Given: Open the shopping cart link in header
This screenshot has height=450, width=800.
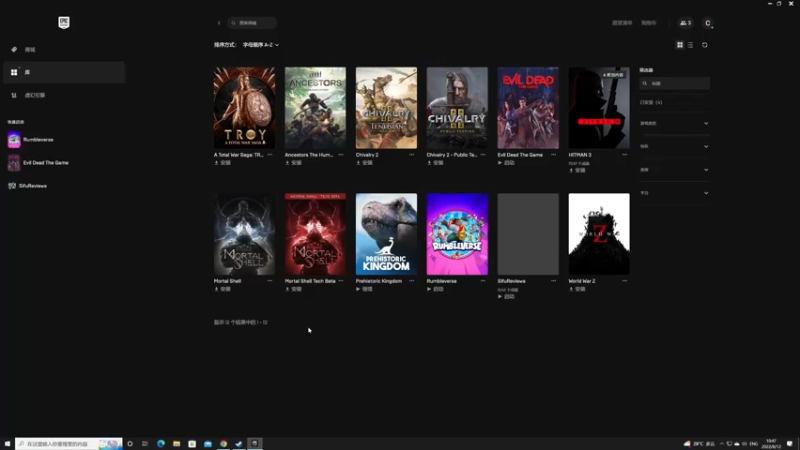Looking at the screenshot, I should (x=648, y=23).
